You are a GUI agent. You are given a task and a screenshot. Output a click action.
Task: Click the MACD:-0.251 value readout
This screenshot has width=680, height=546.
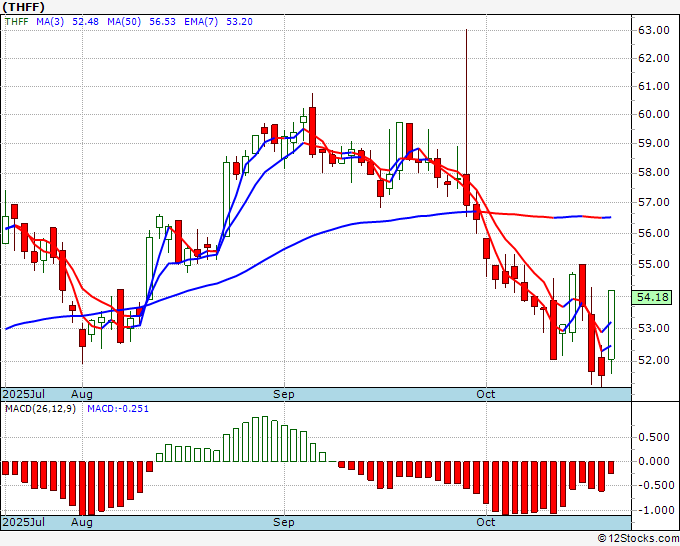(x=118, y=409)
